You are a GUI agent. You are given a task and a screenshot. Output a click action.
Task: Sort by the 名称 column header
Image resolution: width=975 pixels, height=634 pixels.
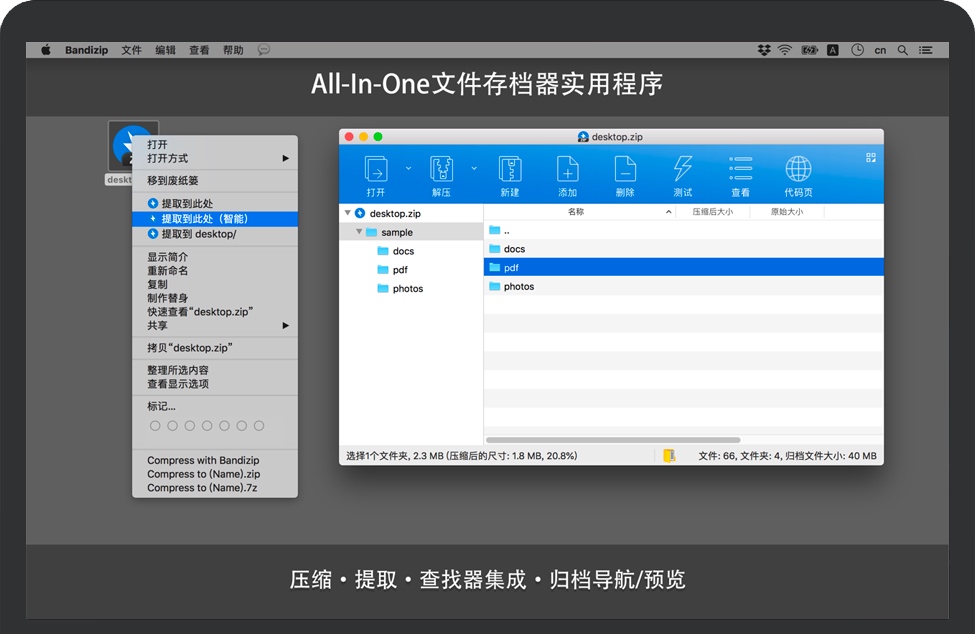pos(576,212)
